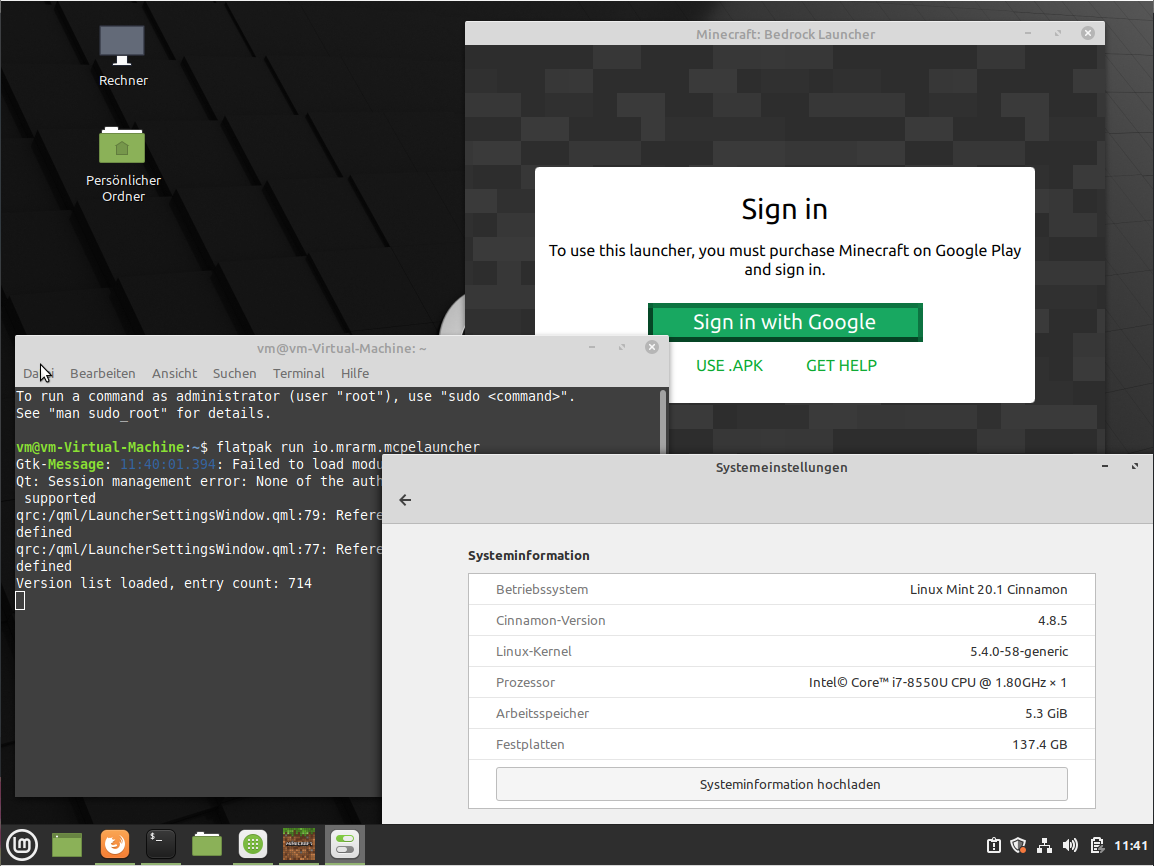Click the Prozessor value Intel Core i7-8550U
This screenshot has width=1154, height=866.
938,682
